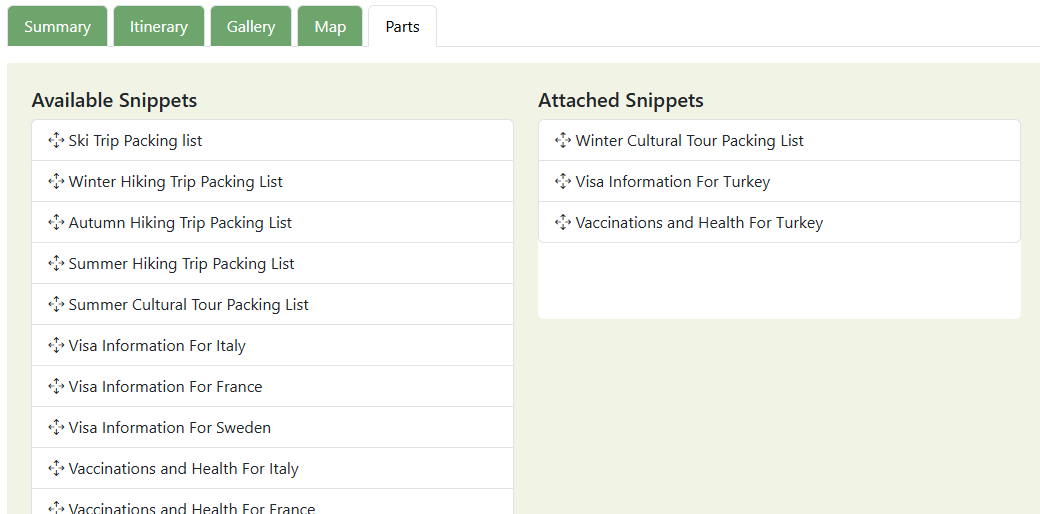
Task: Click move icon beside Ski Trip Packing list
Action: [x=56, y=140]
